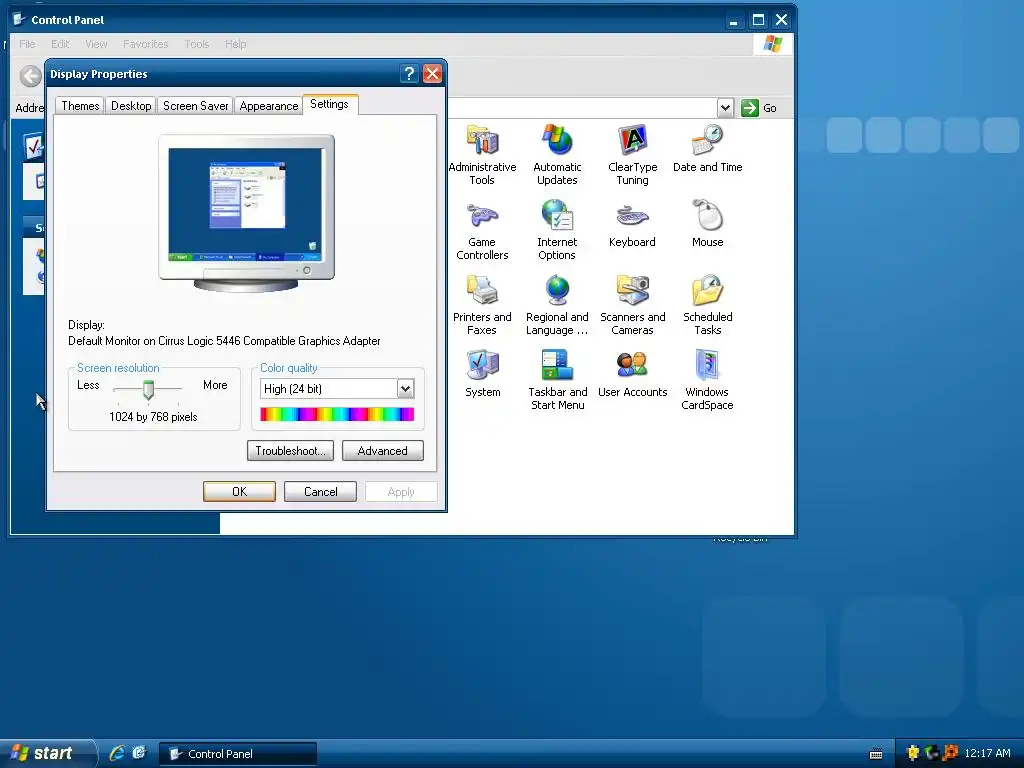Screen dimensions: 1024x768
Task: Click the Control Panel taskbar button
Action: pos(238,754)
